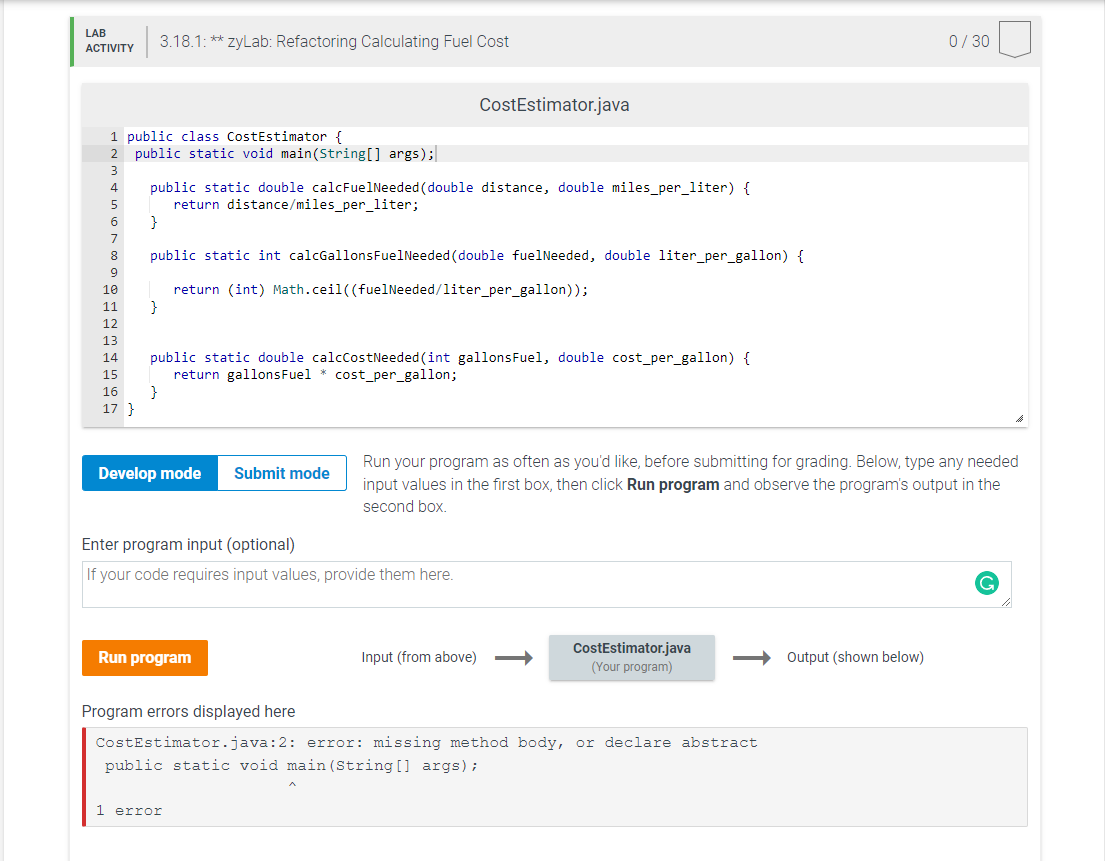Click the bookmark completion icon next to the score
1105x861 pixels.
click(1014, 39)
